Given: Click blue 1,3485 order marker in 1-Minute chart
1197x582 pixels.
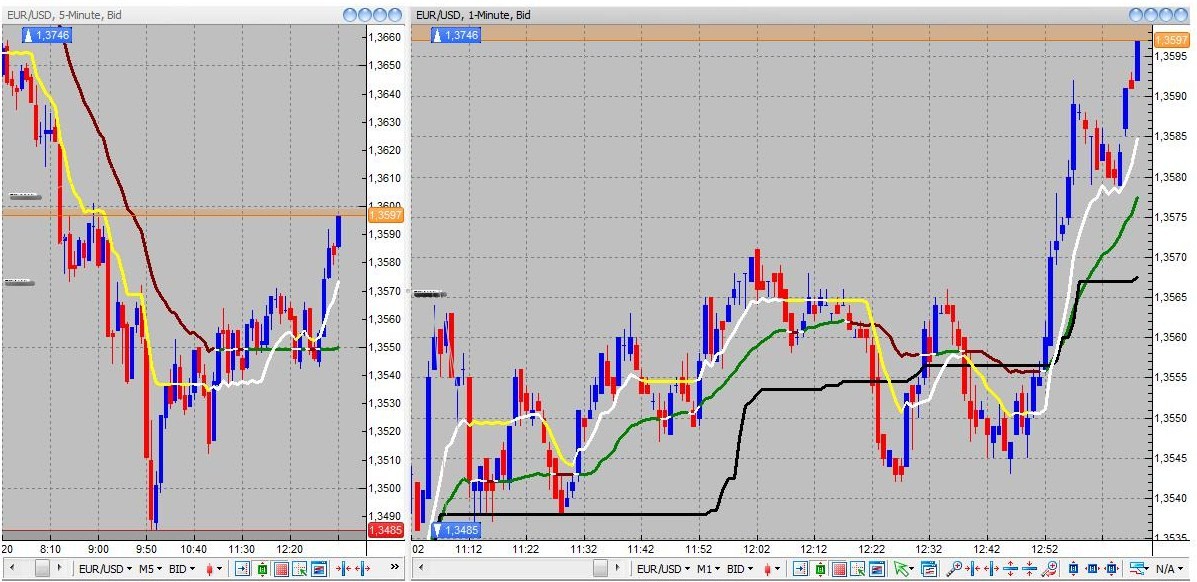Looking at the screenshot, I should pos(456,530).
